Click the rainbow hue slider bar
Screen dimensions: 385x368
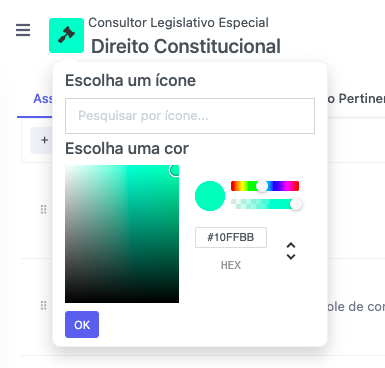click(265, 186)
